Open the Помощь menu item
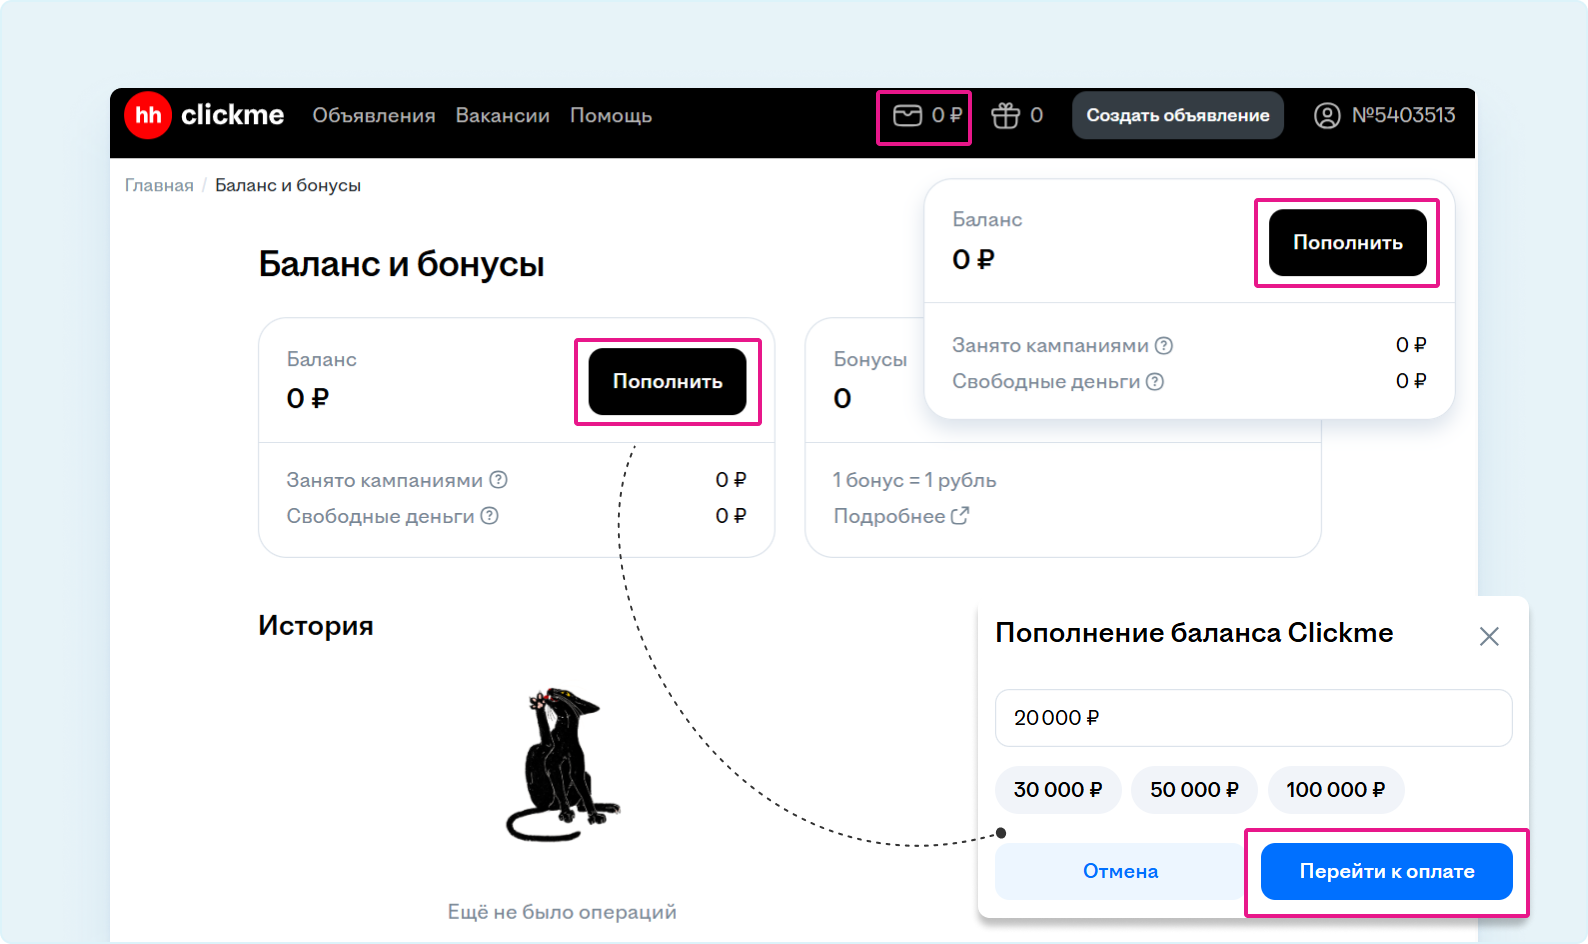The width and height of the screenshot is (1588, 944). [x=610, y=116]
